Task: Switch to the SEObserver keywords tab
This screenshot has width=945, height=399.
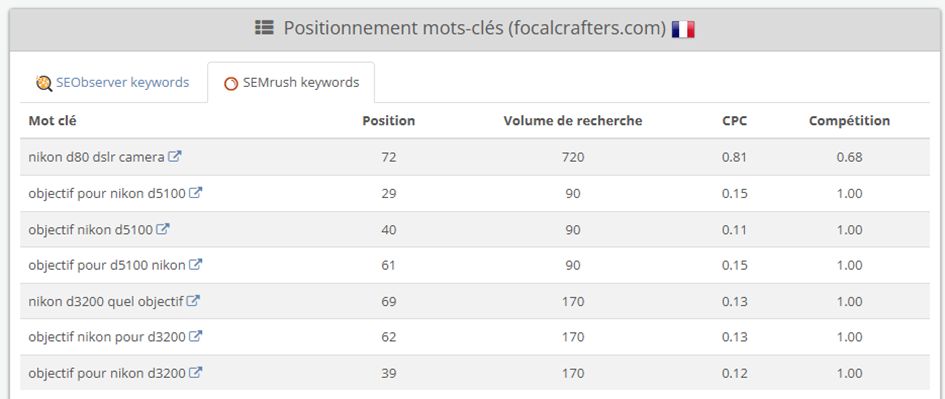Action: [x=113, y=83]
